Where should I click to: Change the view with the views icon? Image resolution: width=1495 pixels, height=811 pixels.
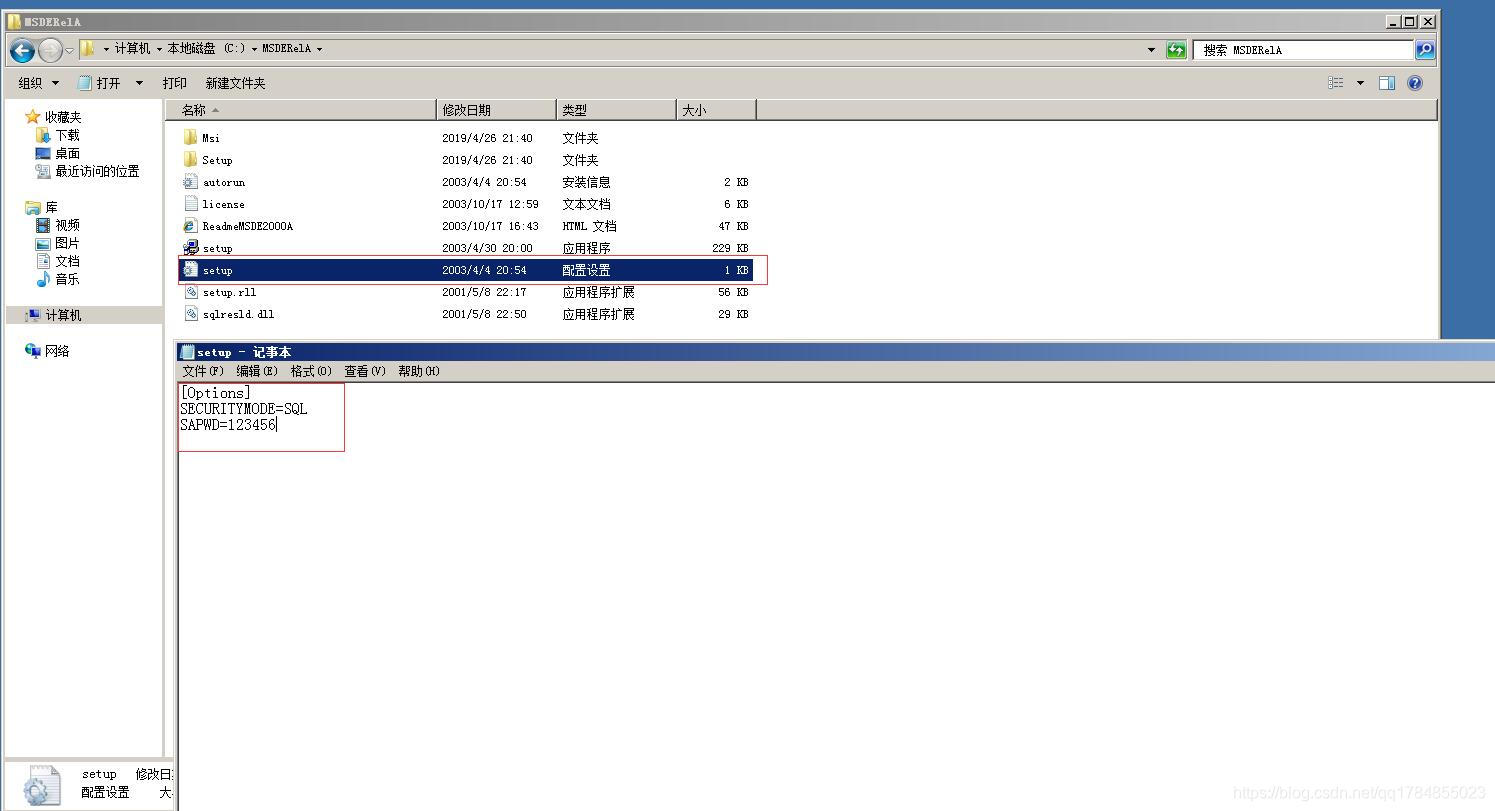1336,83
